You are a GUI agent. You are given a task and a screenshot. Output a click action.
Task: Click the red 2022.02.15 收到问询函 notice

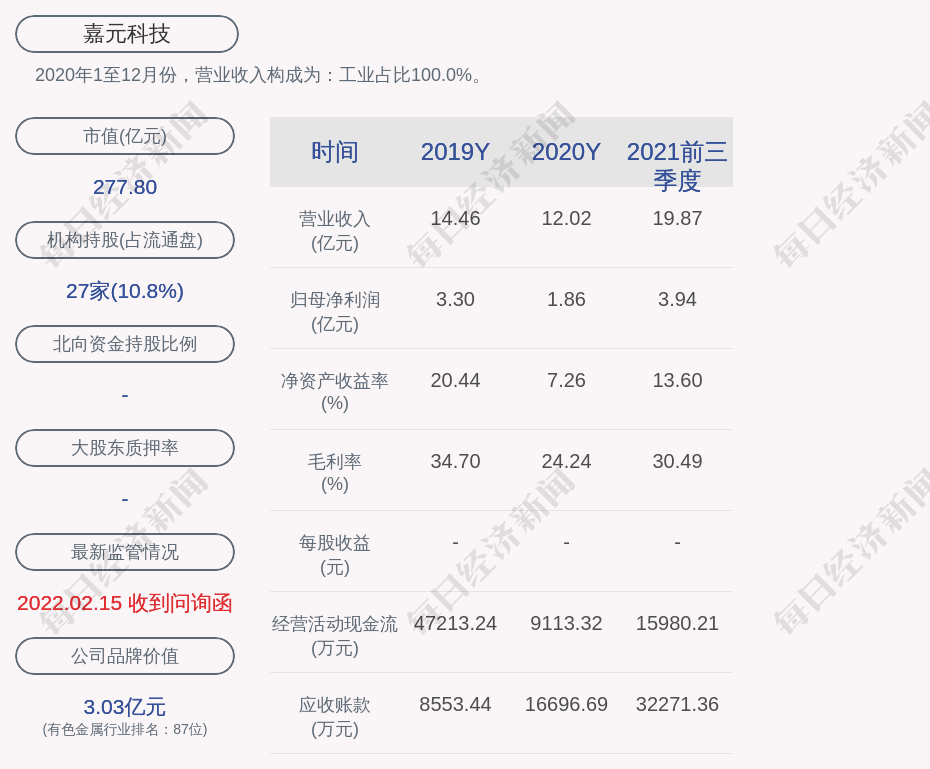pos(125,603)
